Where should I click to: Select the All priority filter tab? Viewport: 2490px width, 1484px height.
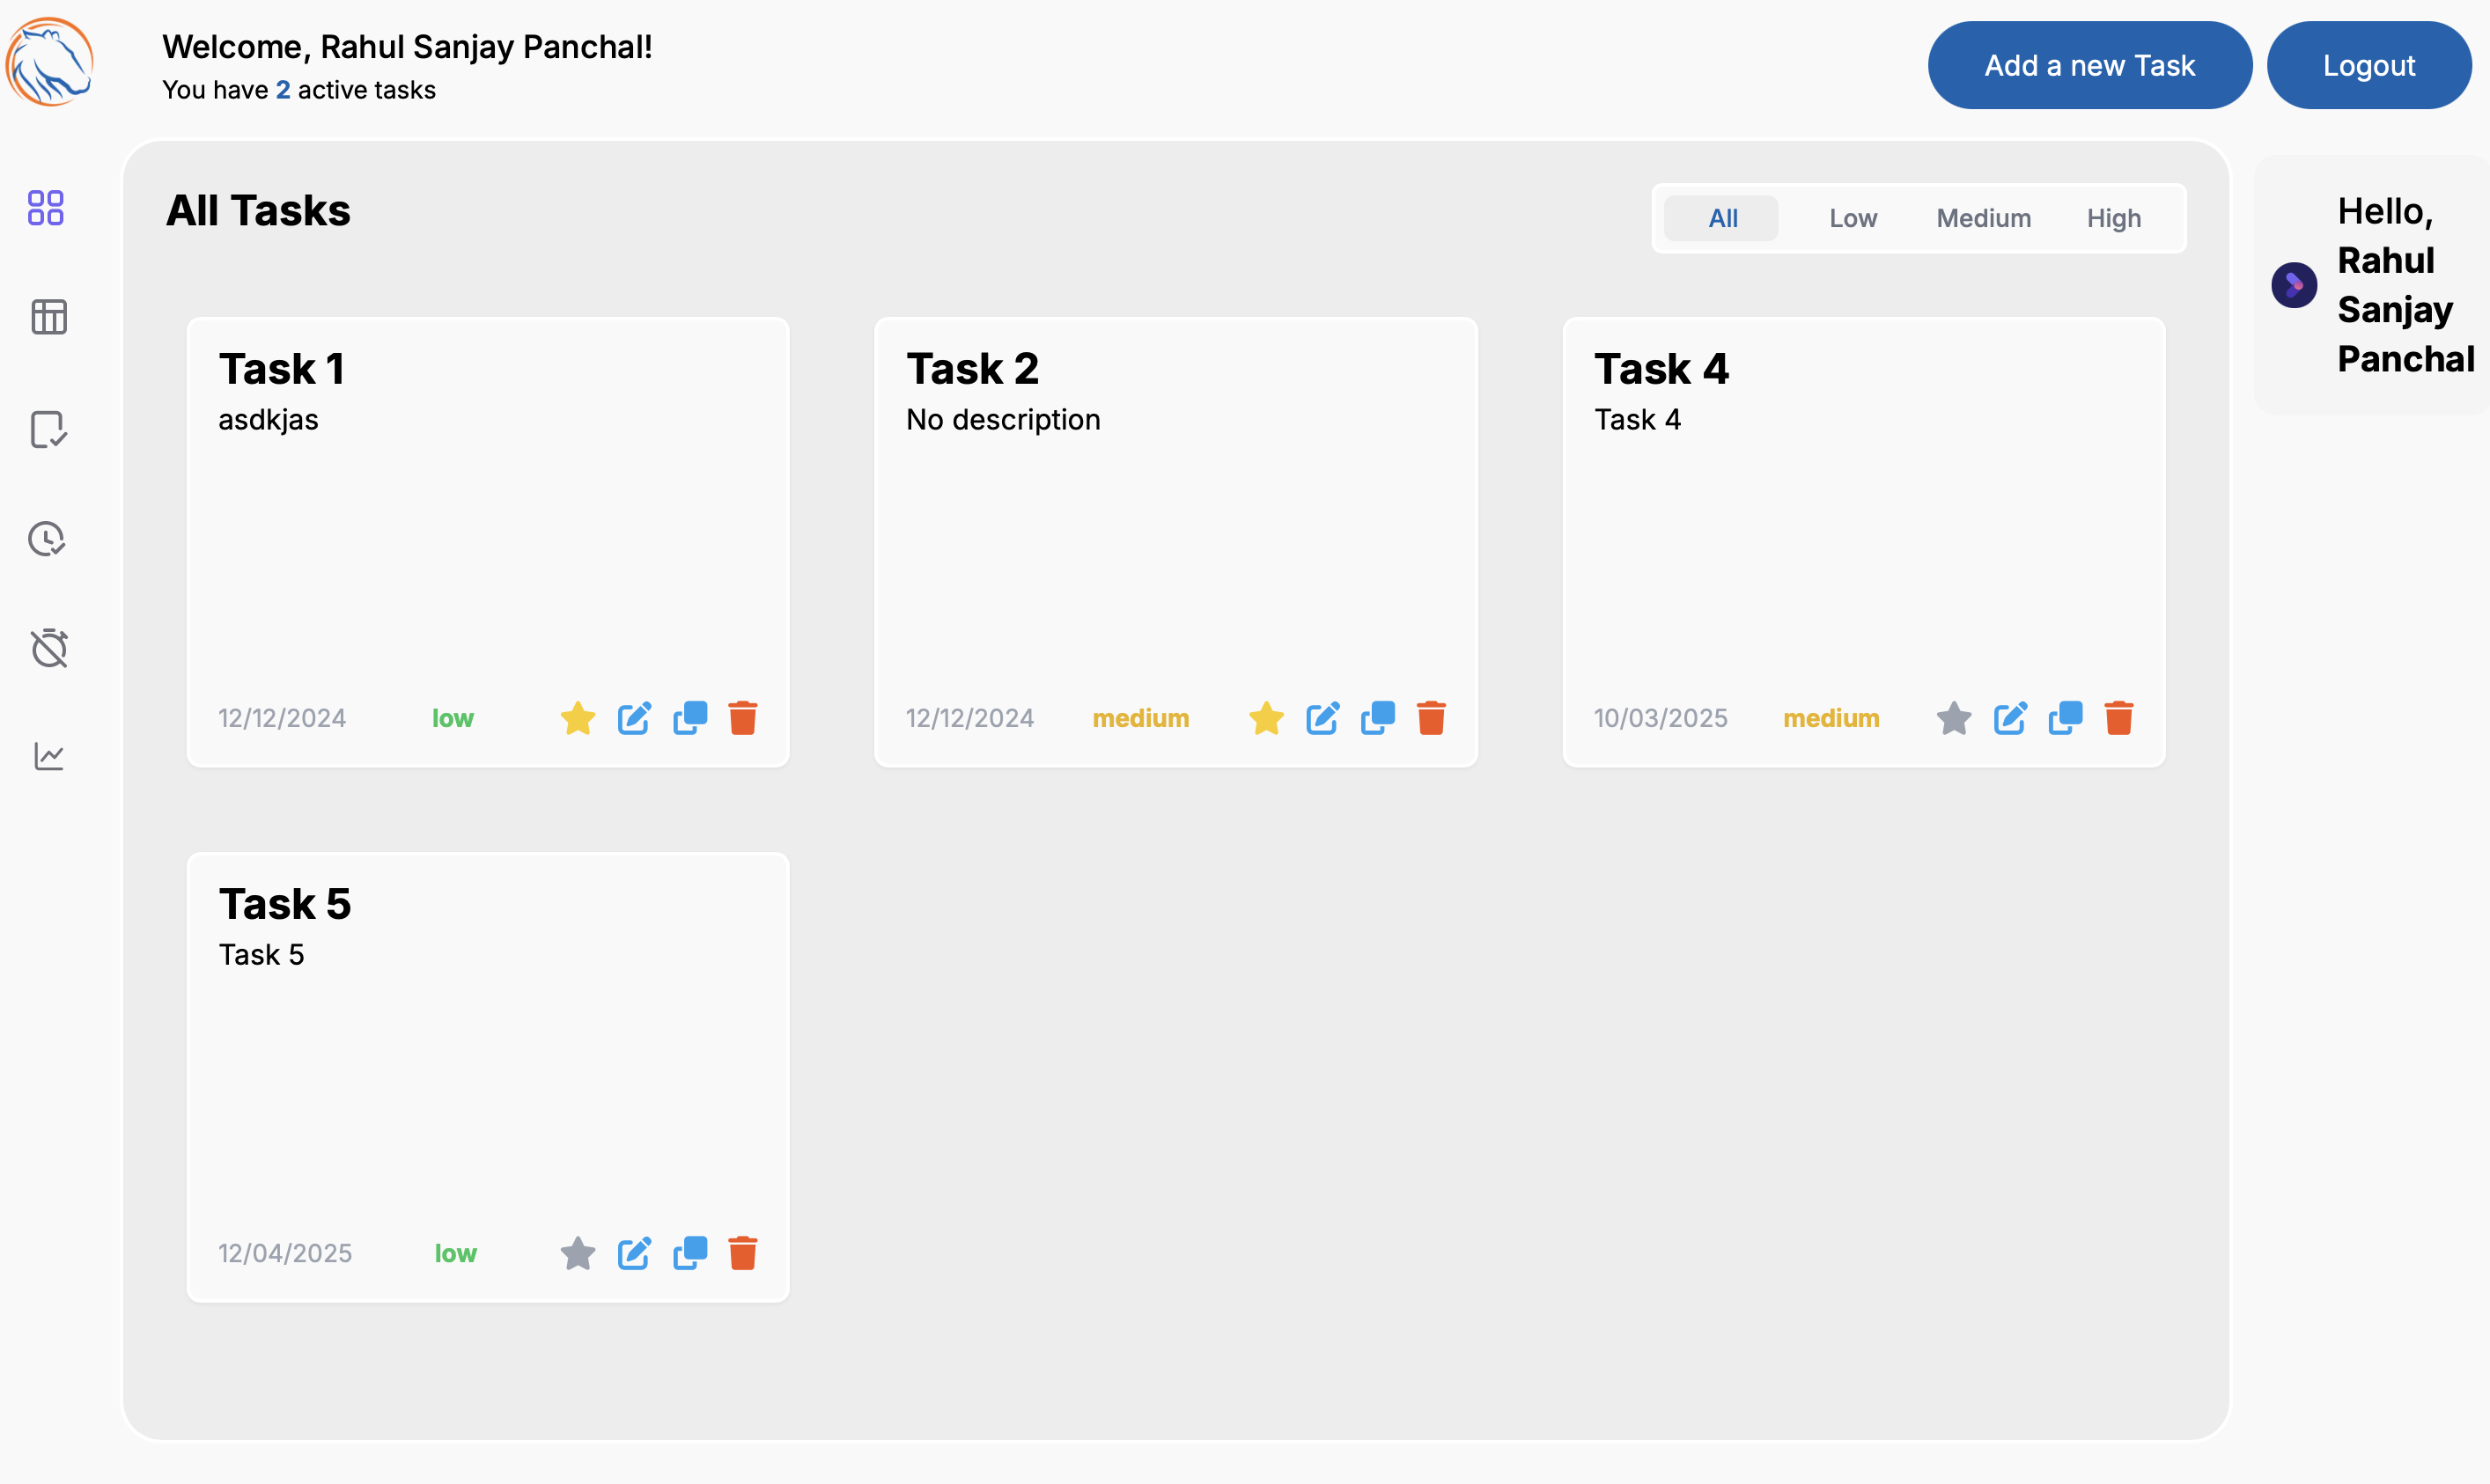tap(1722, 218)
